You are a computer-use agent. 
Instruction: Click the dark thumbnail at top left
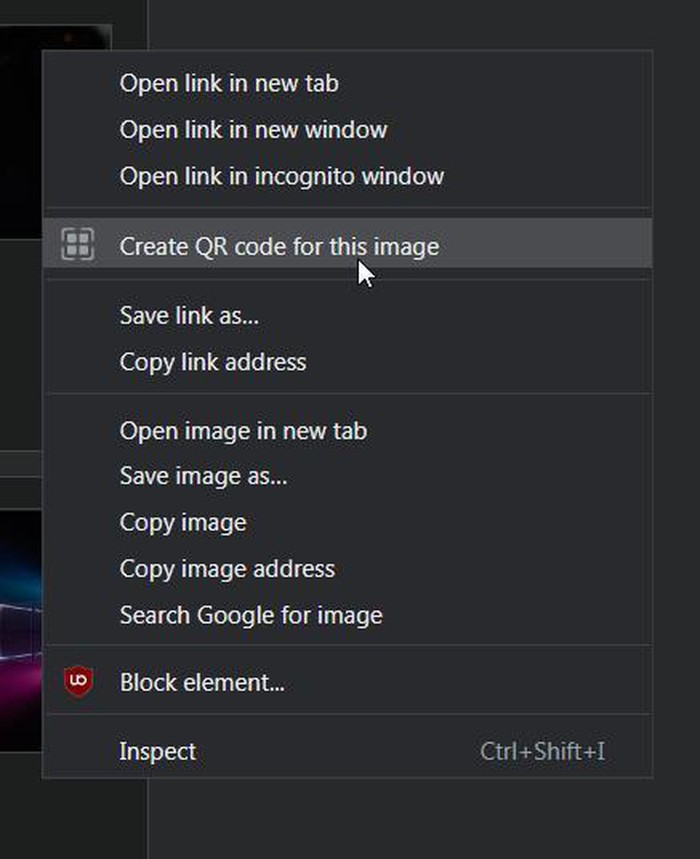pos(20,130)
